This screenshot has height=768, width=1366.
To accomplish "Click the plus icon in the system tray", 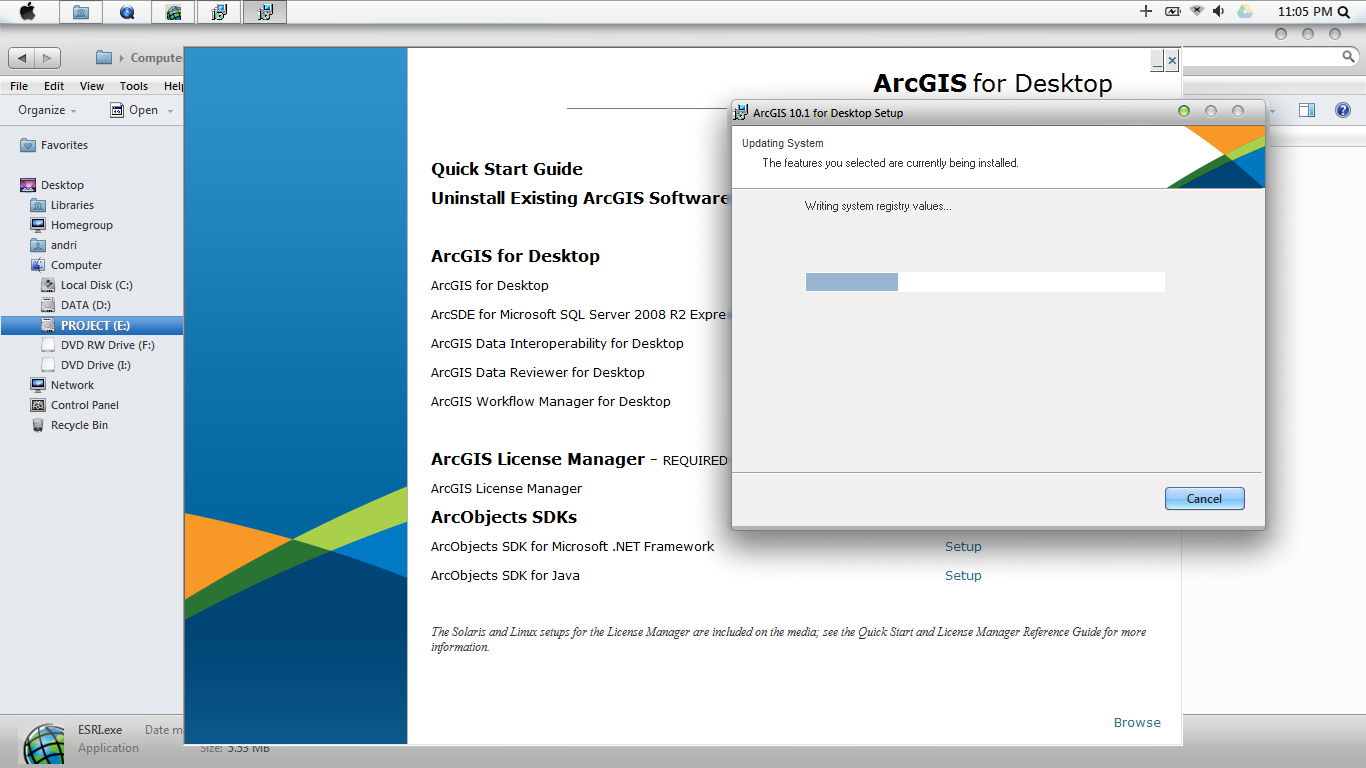I will click(1146, 11).
